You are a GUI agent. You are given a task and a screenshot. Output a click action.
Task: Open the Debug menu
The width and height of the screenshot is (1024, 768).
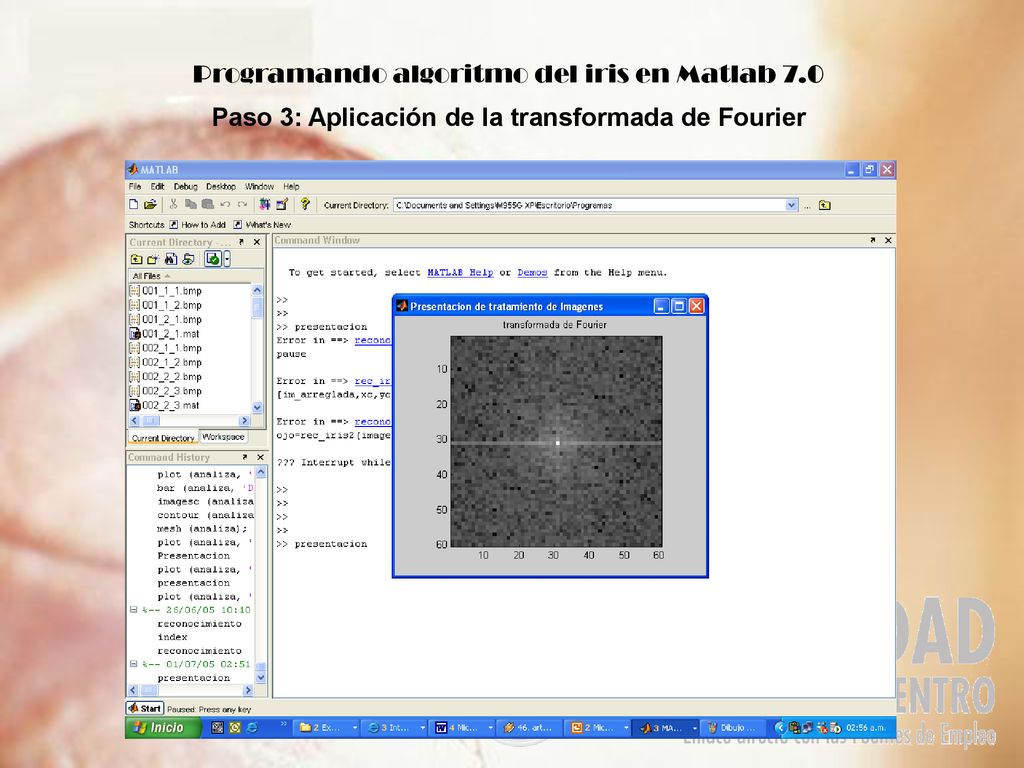(185, 186)
